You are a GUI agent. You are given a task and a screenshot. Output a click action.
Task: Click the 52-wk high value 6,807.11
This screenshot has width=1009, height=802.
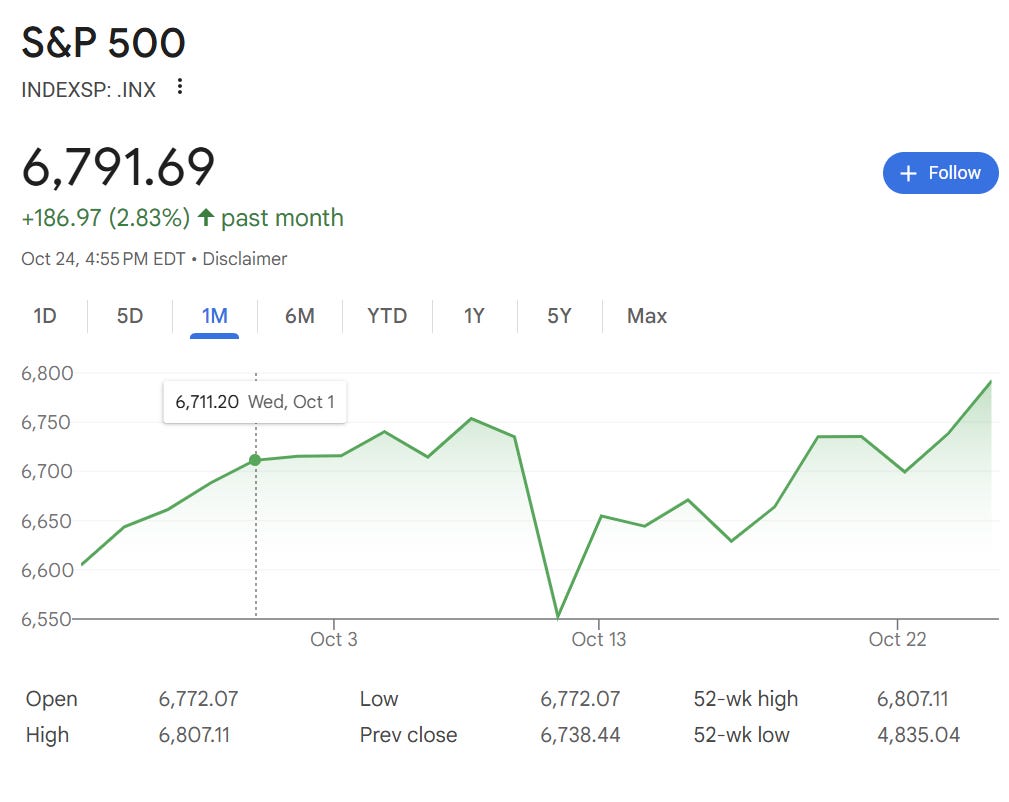pos(912,699)
